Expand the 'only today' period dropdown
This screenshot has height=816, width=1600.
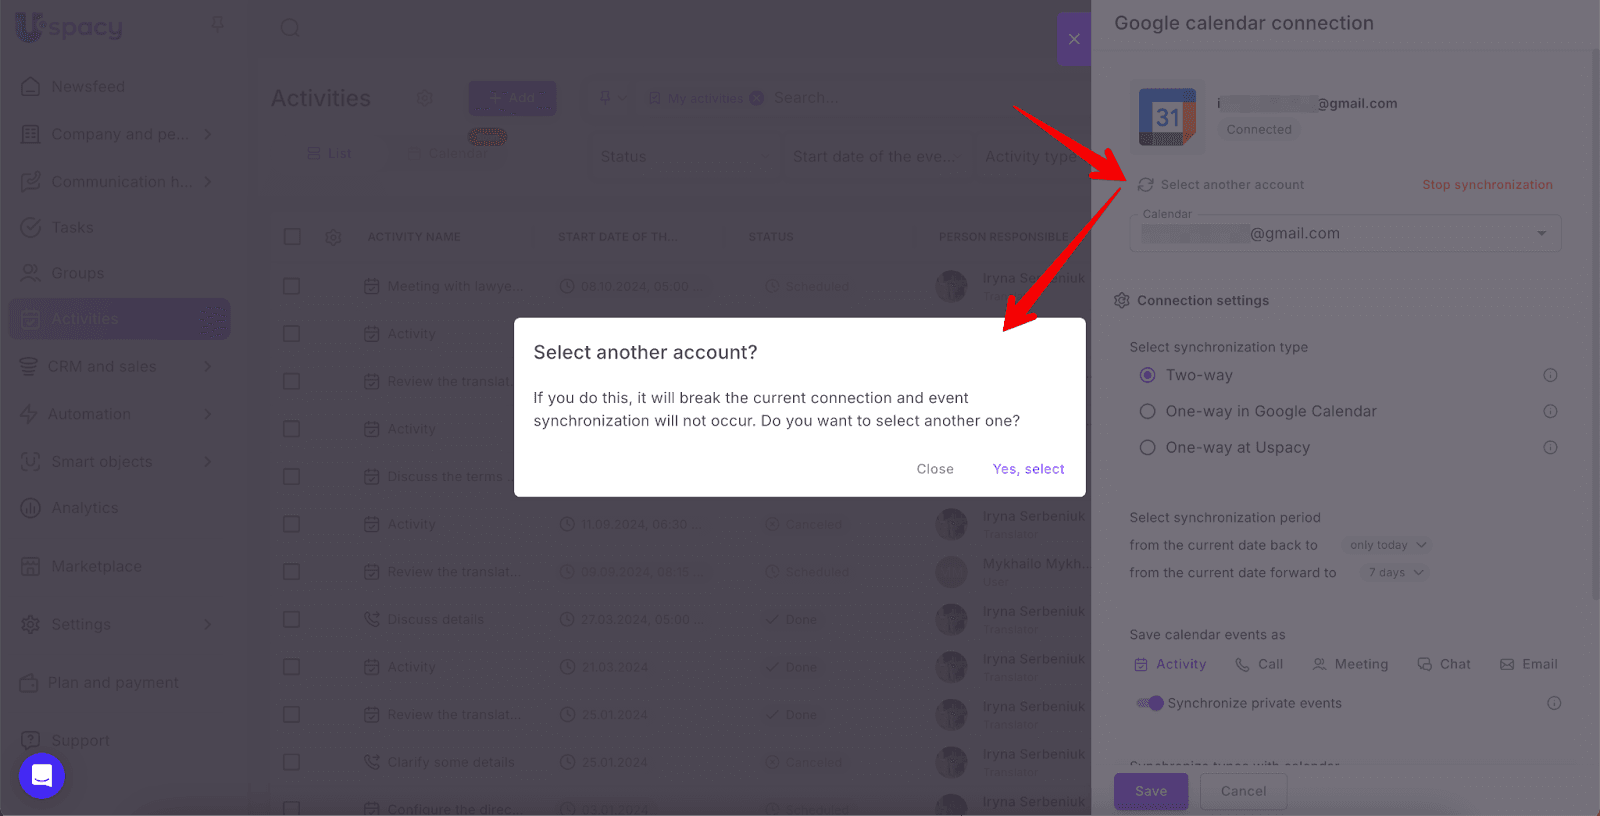pyautogui.click(x=1387, y=545)
